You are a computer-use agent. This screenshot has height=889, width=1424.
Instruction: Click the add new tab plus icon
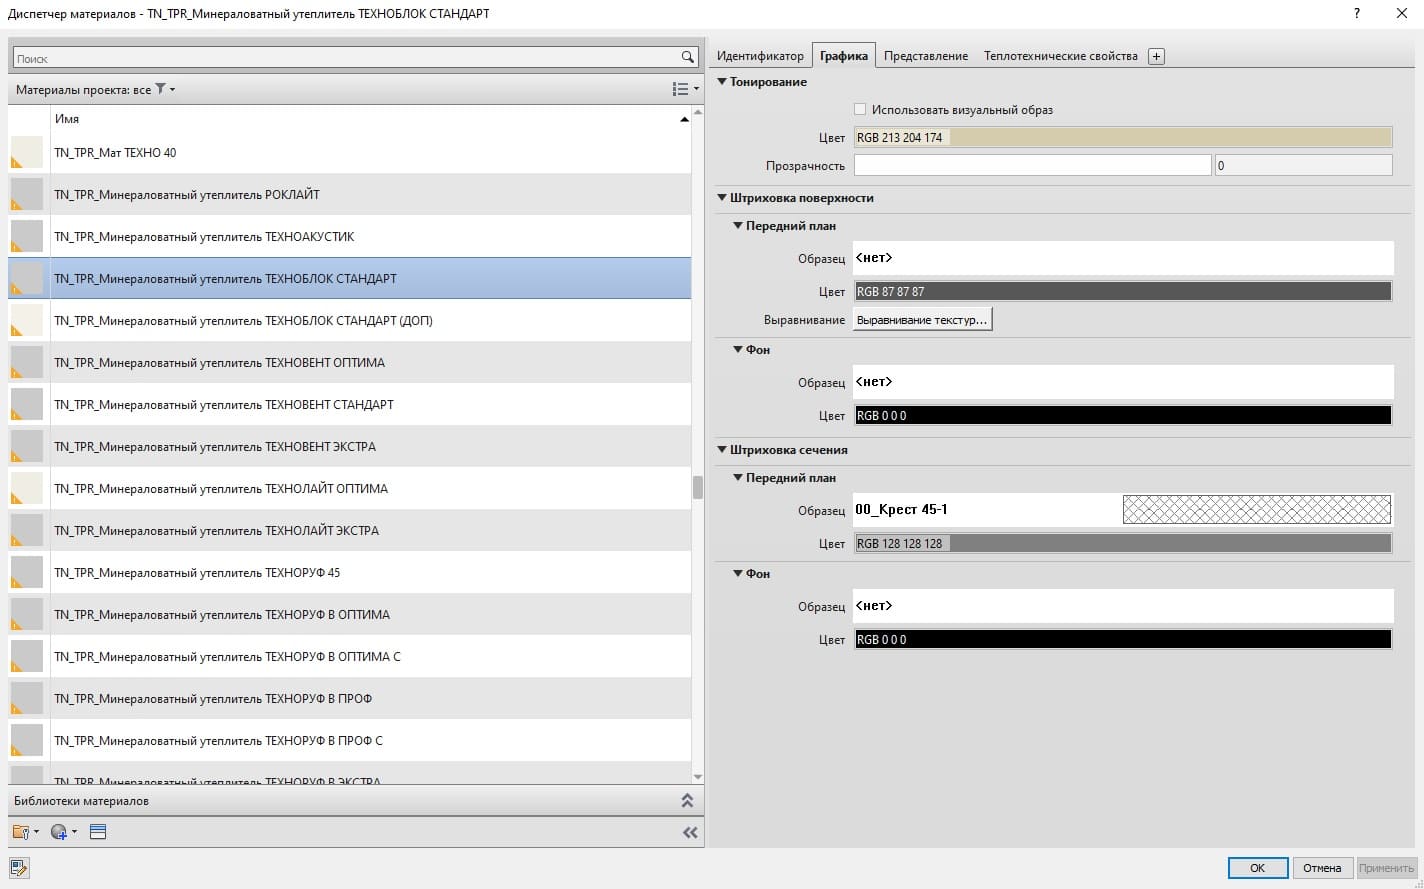1156,56
